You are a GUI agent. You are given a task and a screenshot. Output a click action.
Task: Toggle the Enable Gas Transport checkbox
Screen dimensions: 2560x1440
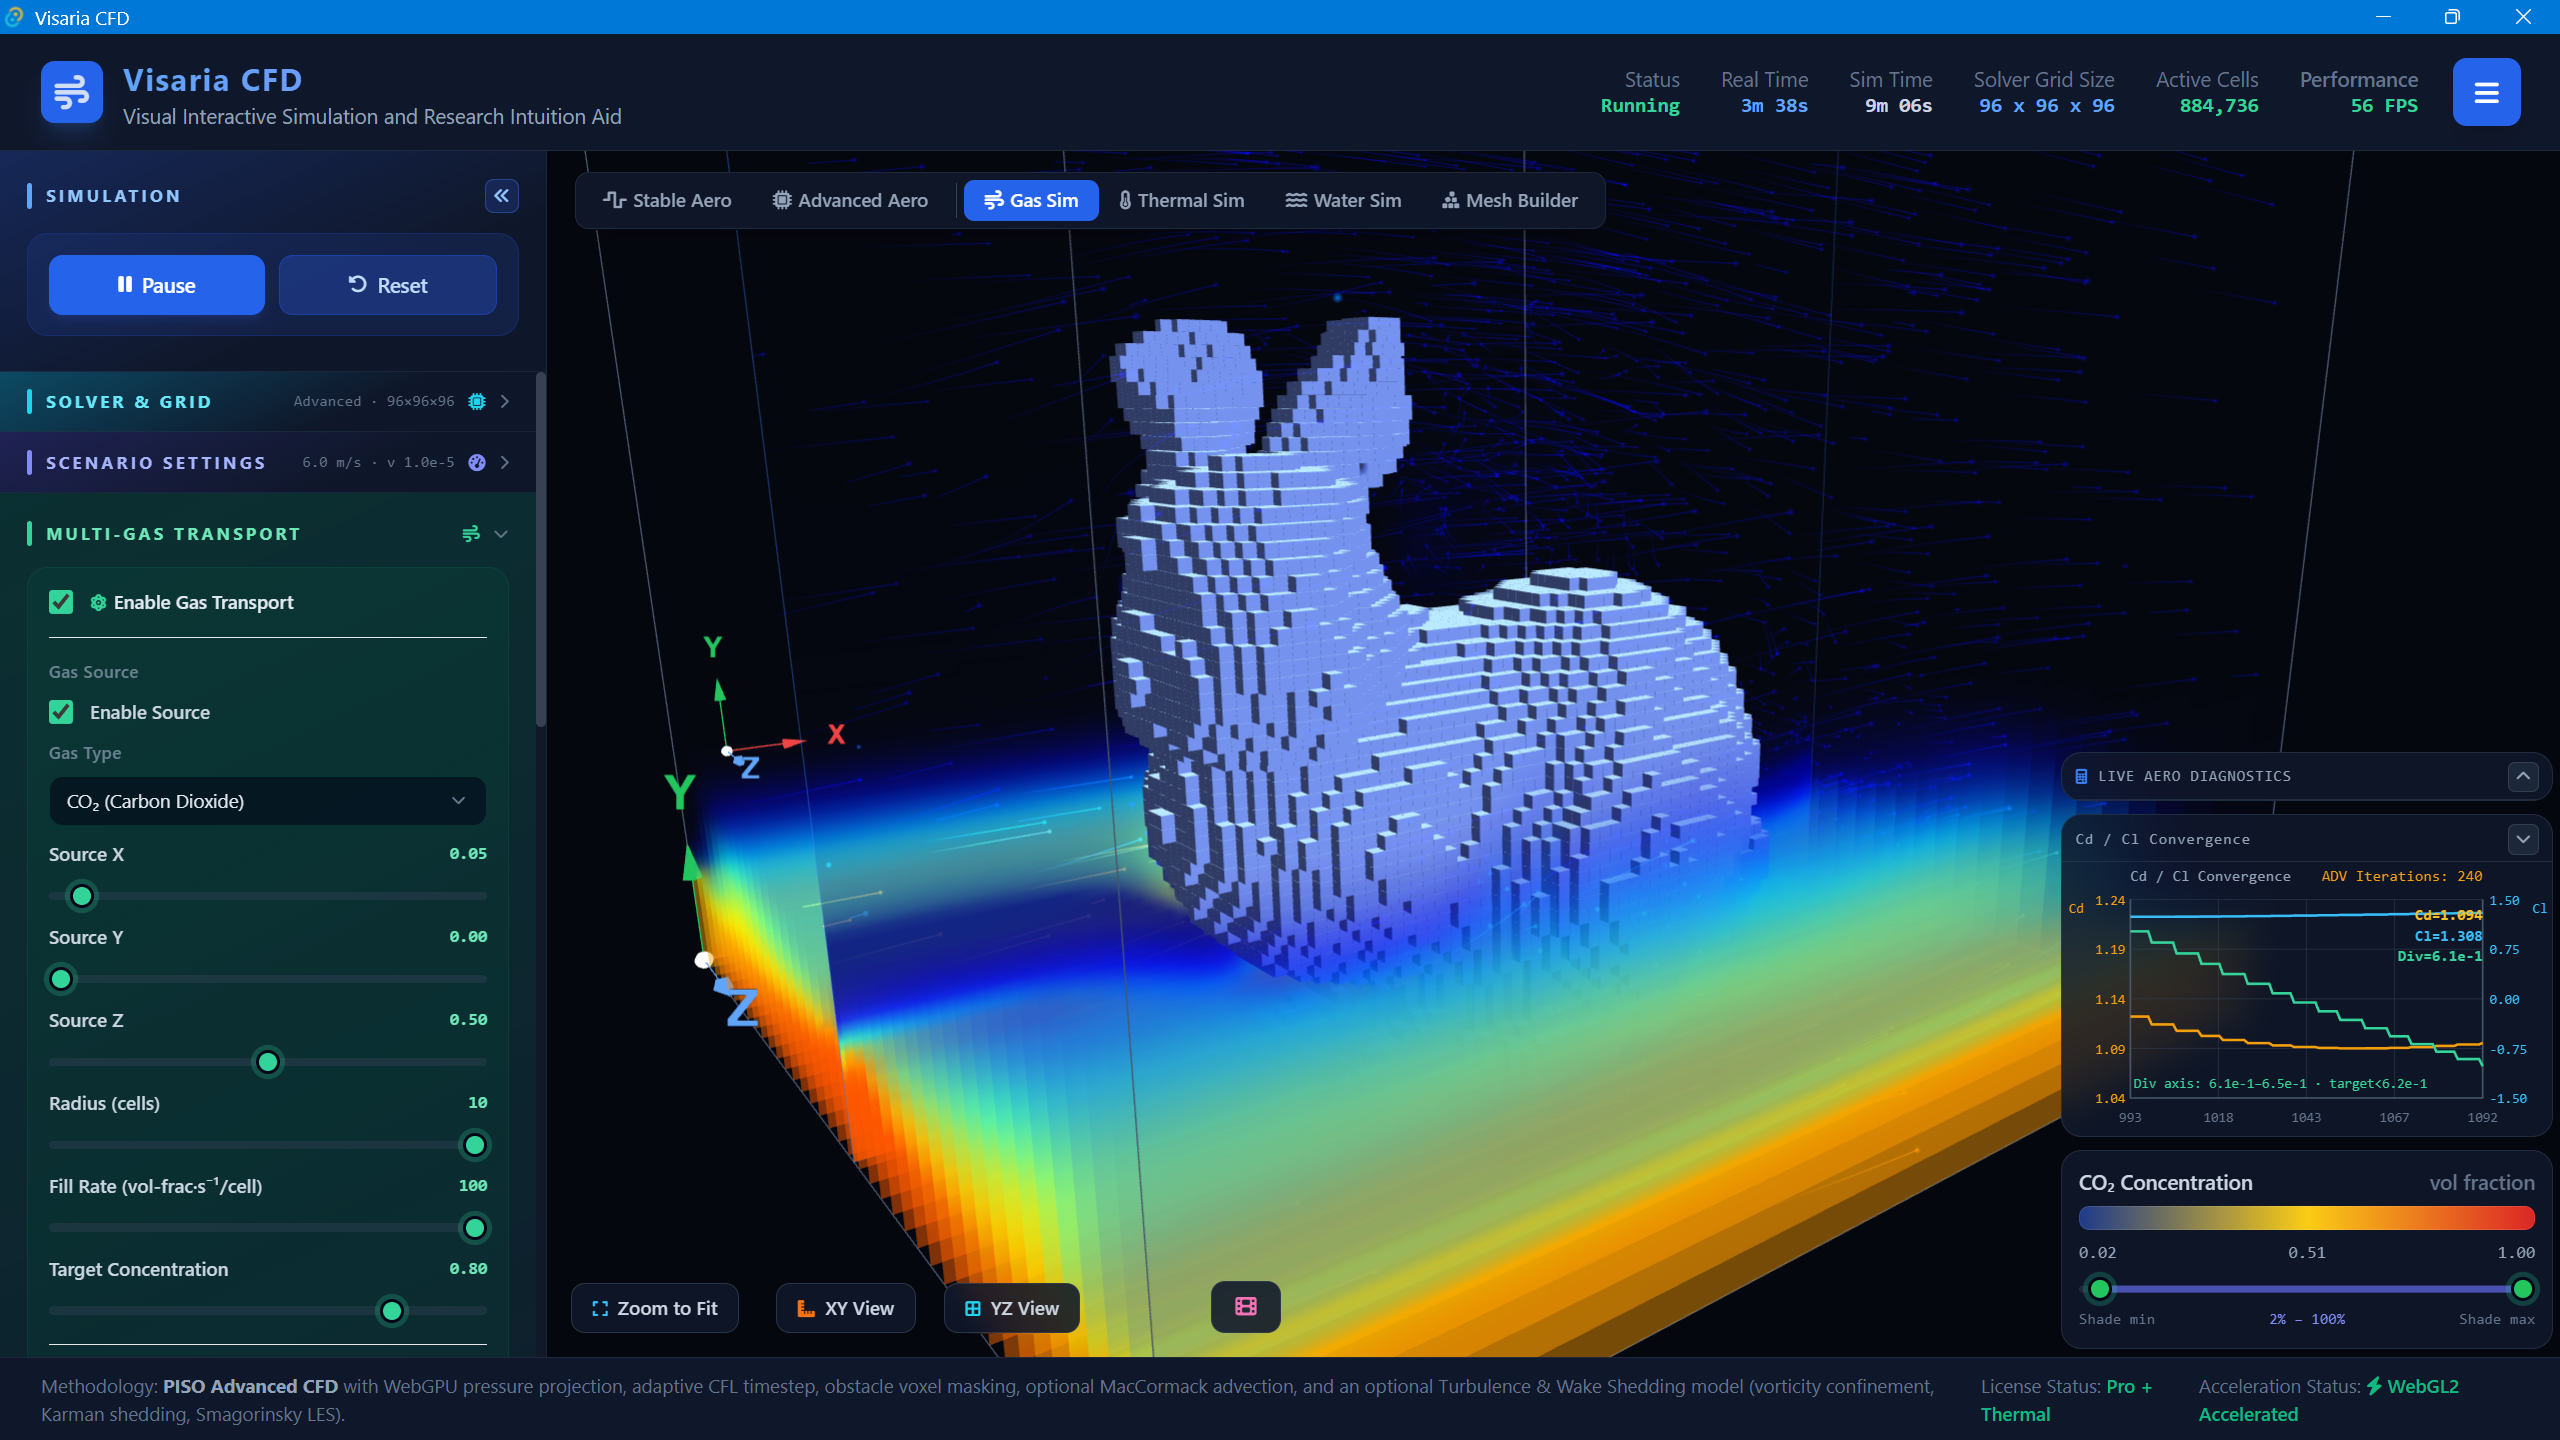tap(61, 602)
